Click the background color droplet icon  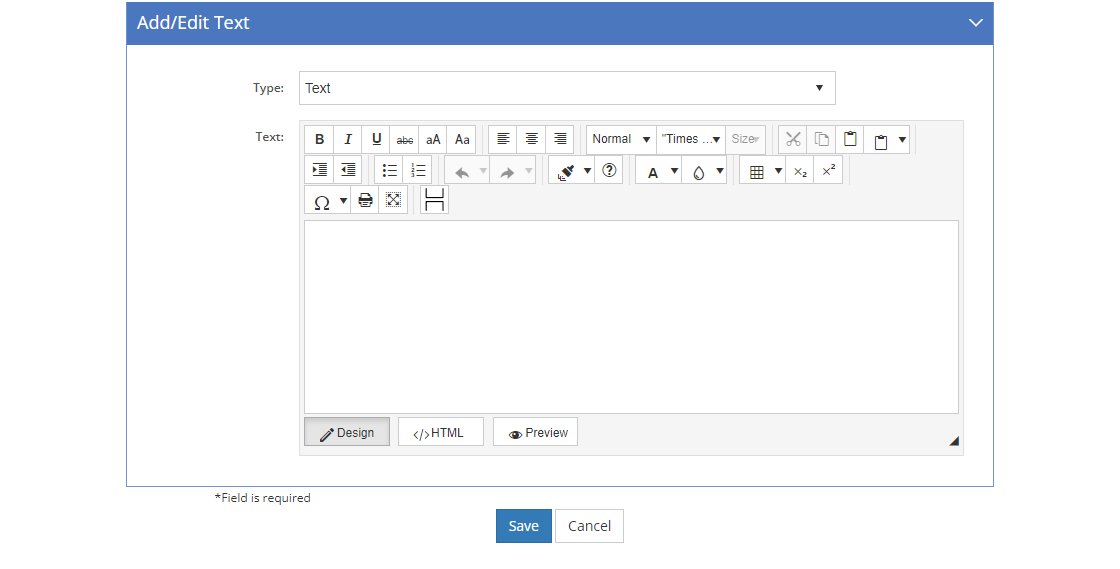click(x=699, y=172)
